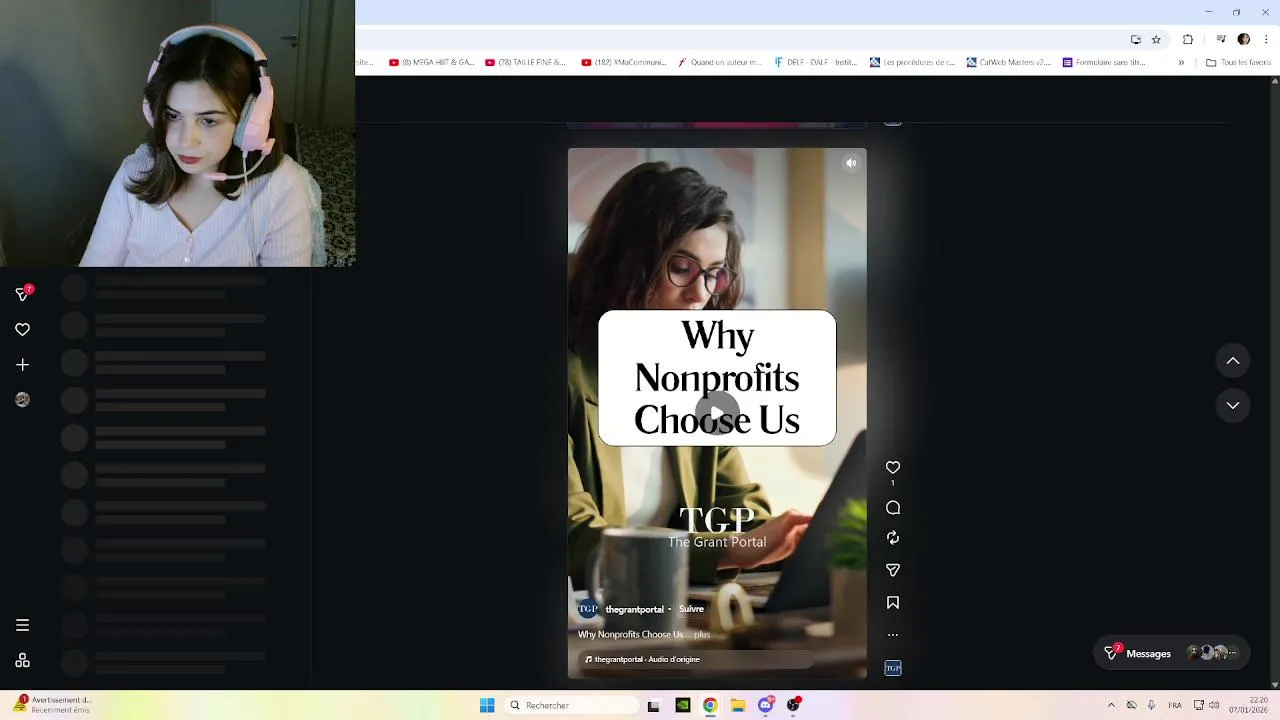The width and height of the screenshot is (1280, 720).
Task: Open the 'MEGA HIIT & GA...' bookmark
Action: 431,62
